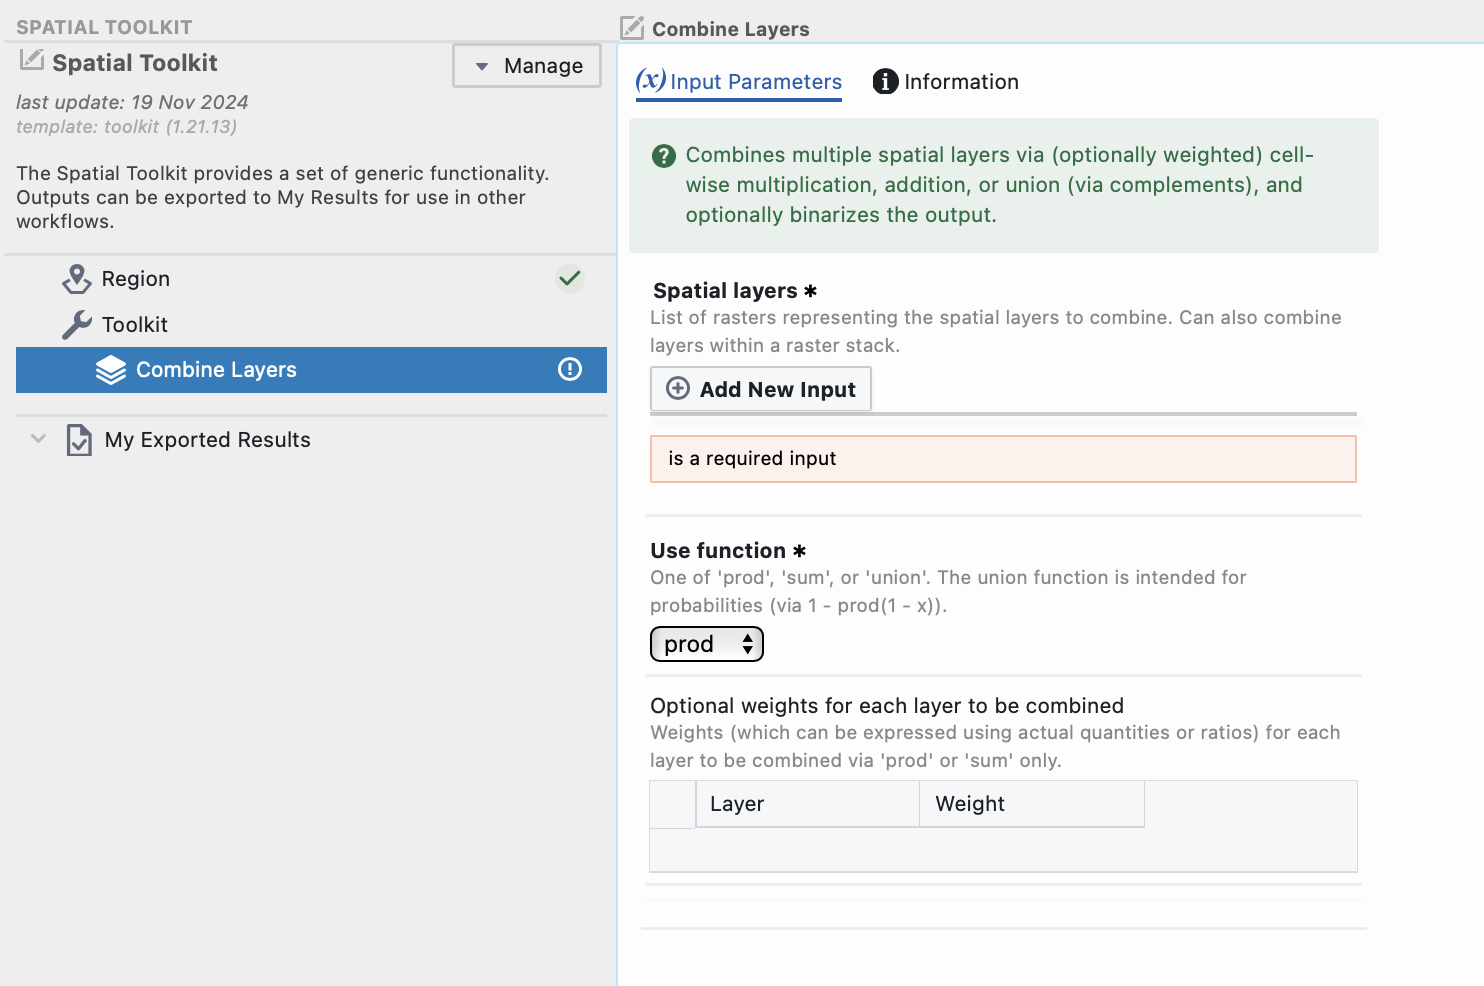Open the 'prod' function selector

[707, 644]
